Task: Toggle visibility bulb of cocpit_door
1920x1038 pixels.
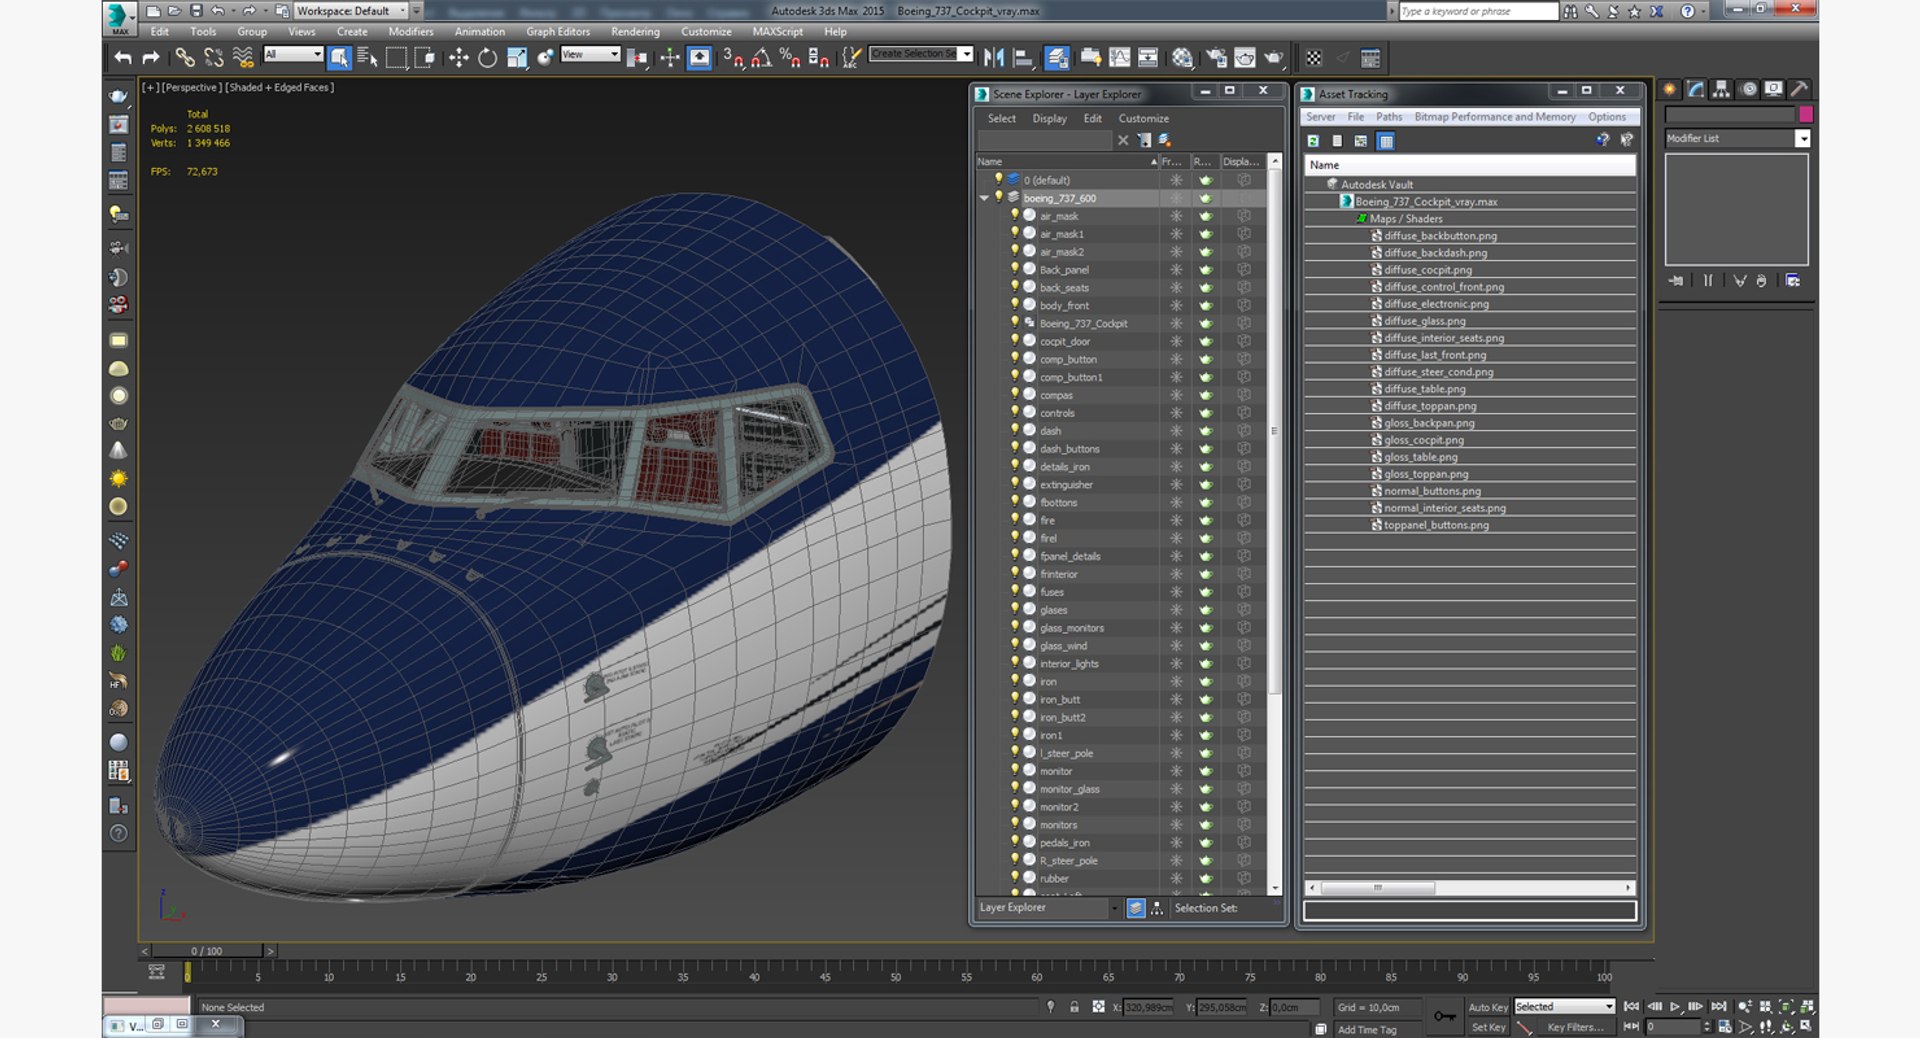Action: pyautogui.click(x=1014, y=341)
